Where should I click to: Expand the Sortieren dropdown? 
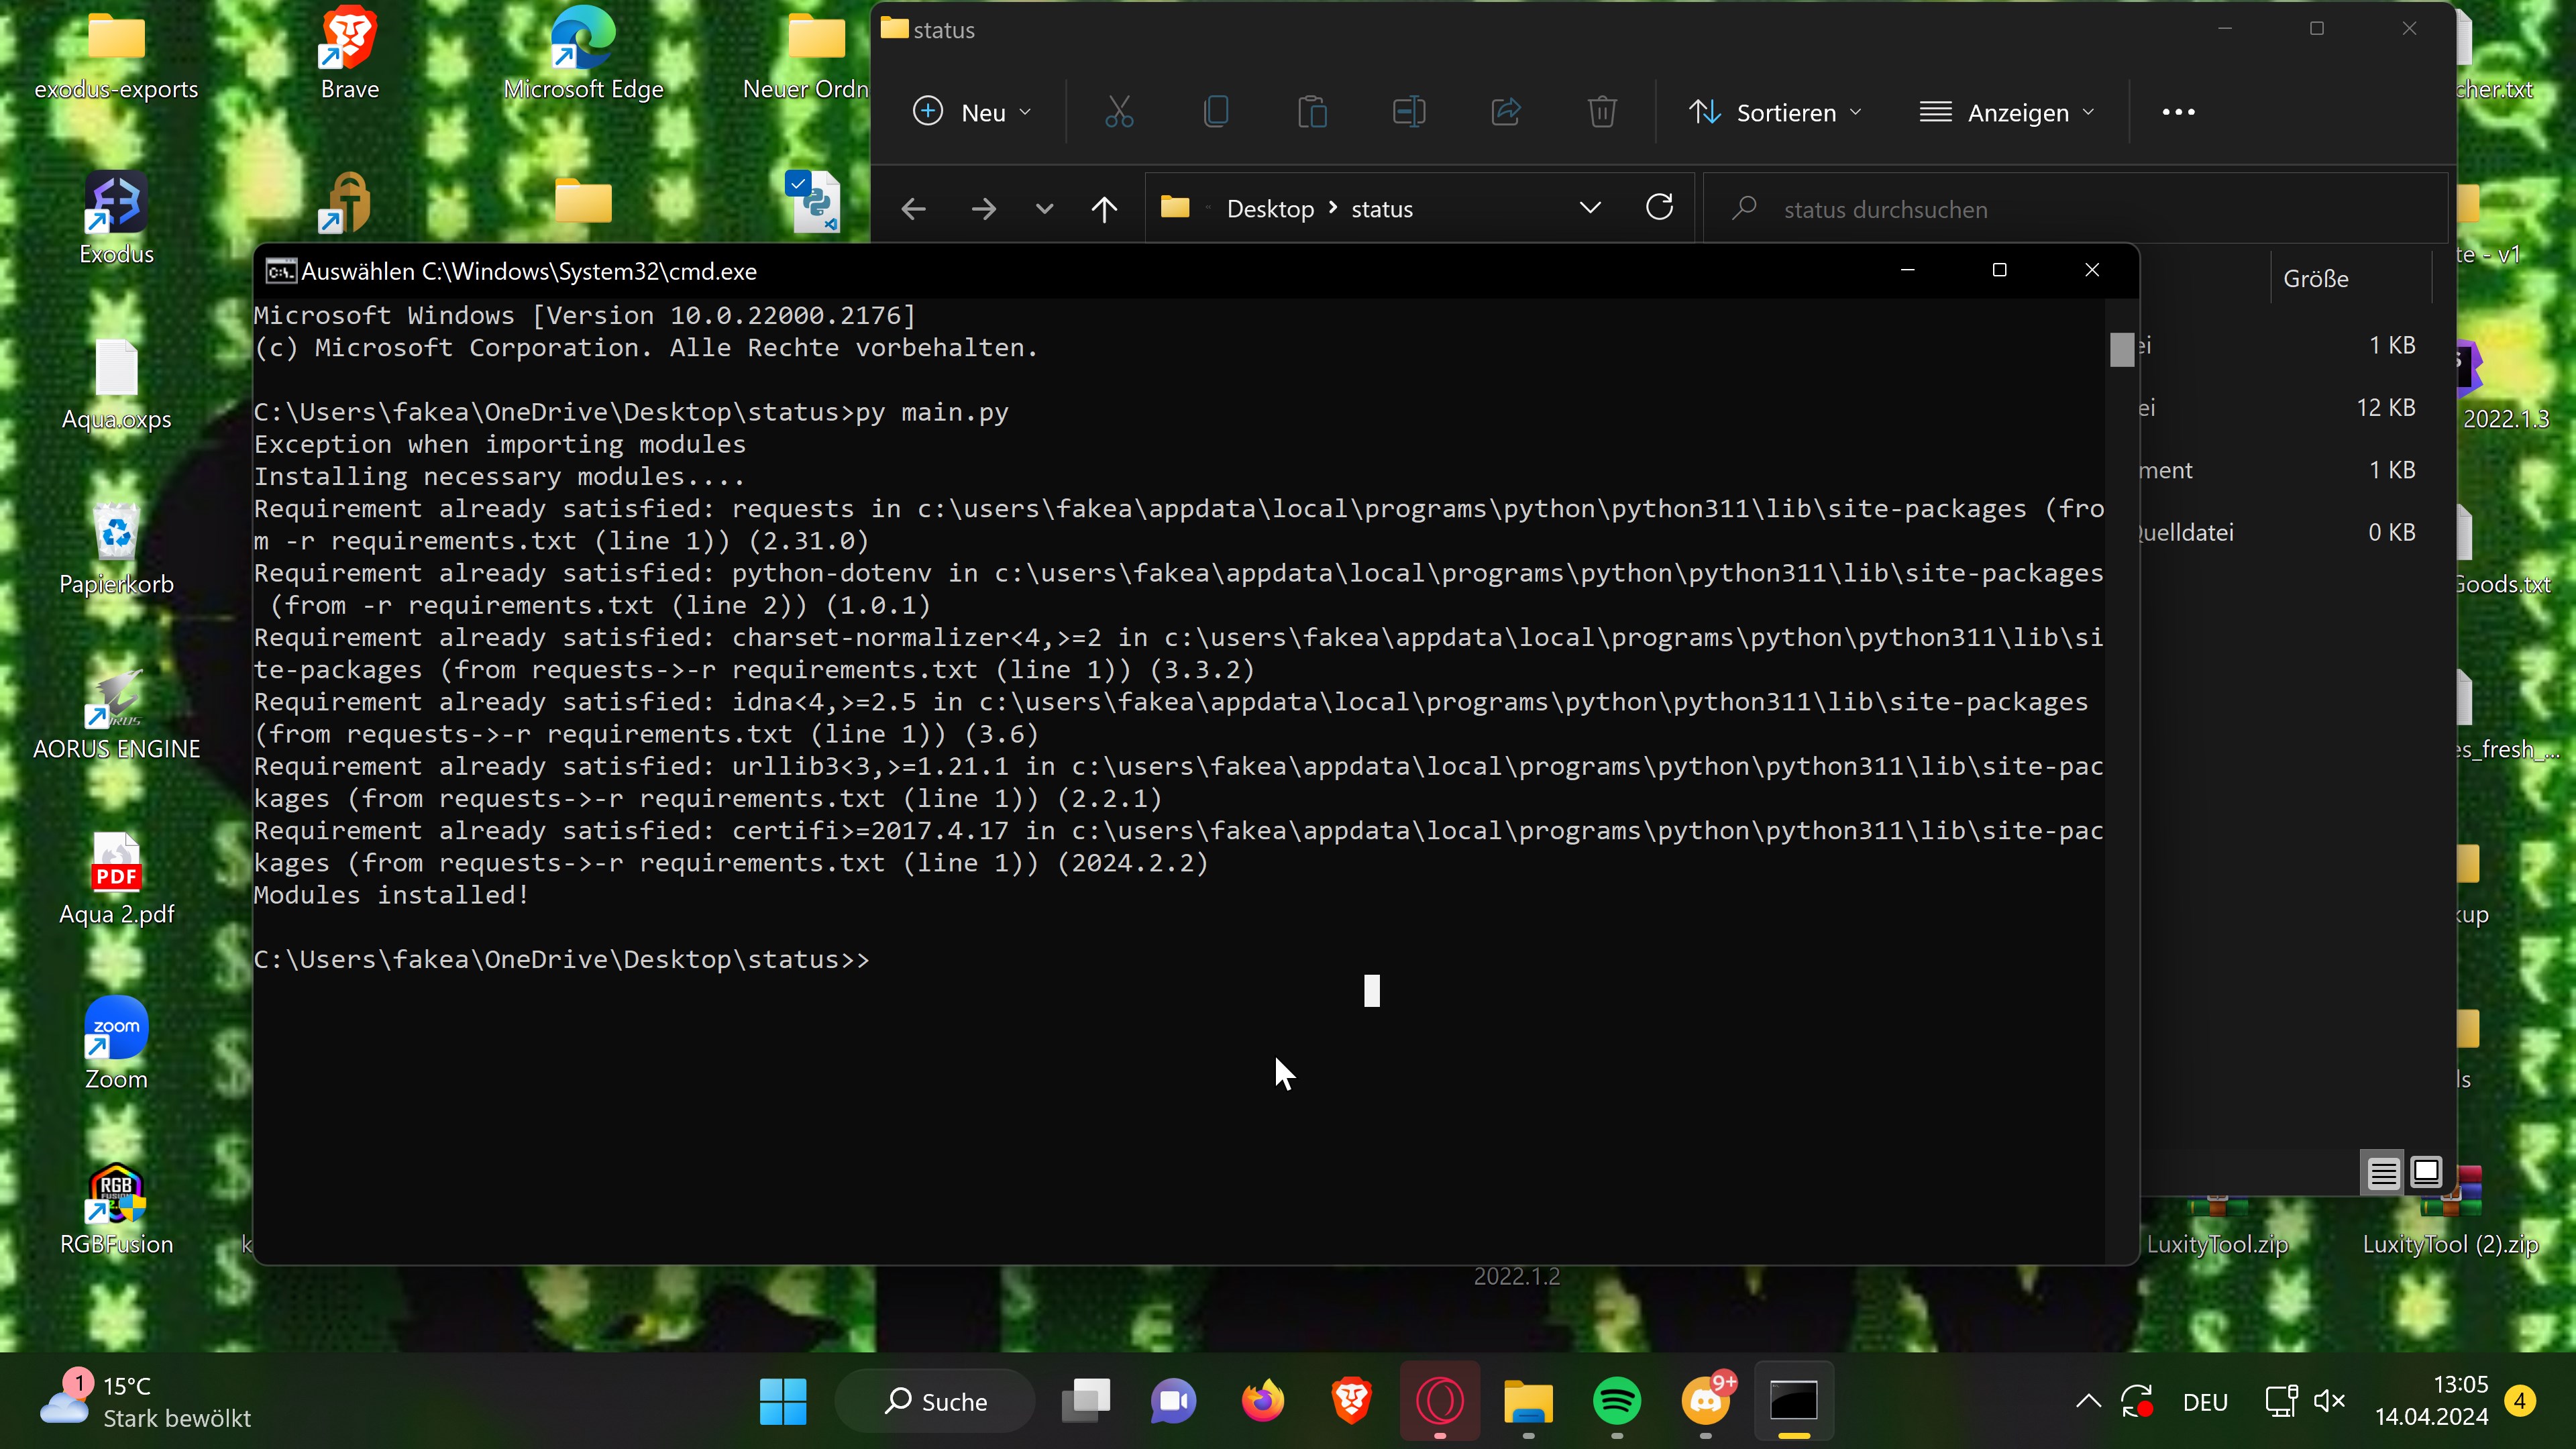pos(1775,112)
